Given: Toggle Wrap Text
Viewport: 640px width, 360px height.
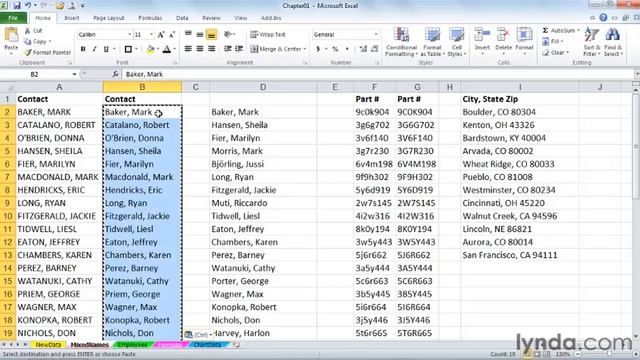Looking at the screenshot, I should click(x=268, y=35).
